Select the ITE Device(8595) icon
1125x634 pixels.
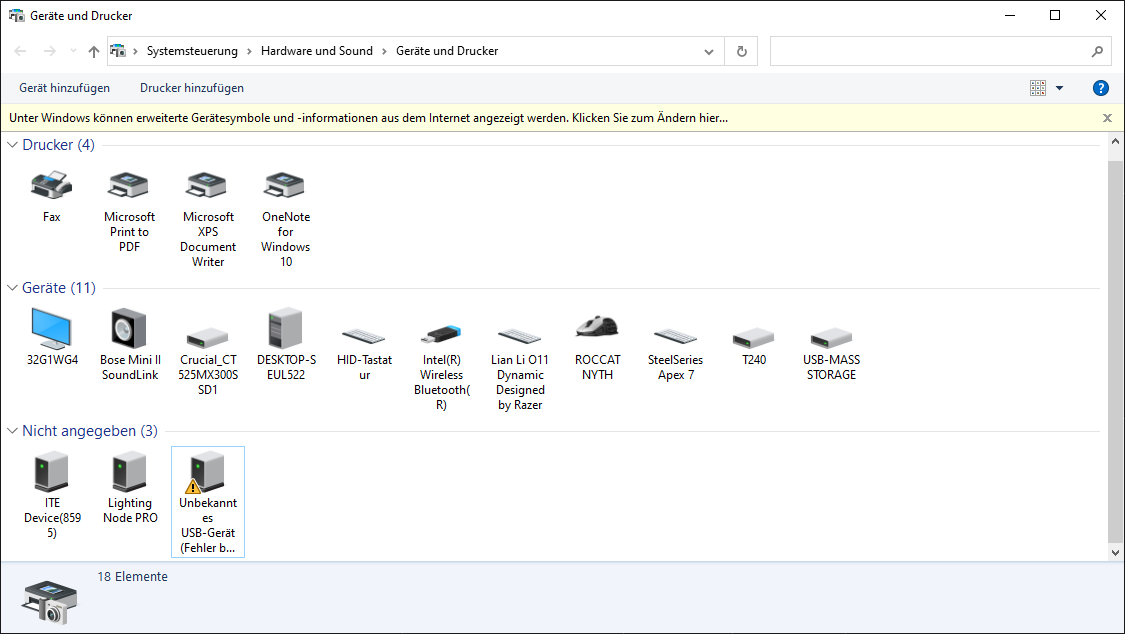click(52, 471)
